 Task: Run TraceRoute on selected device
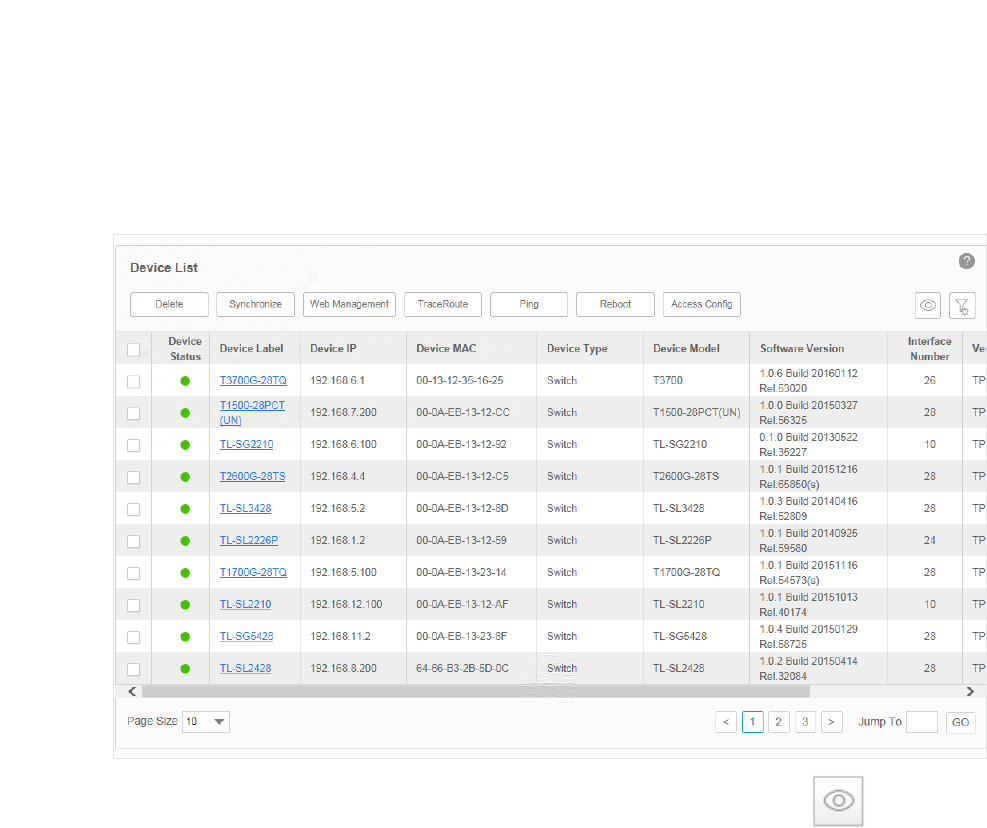click(x=443, y=304)
